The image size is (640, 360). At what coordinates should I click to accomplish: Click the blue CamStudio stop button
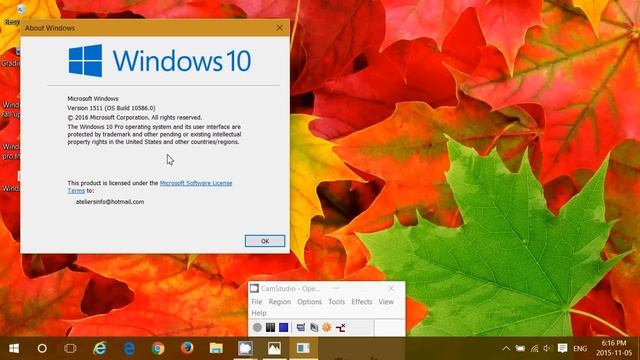(284, 327)
